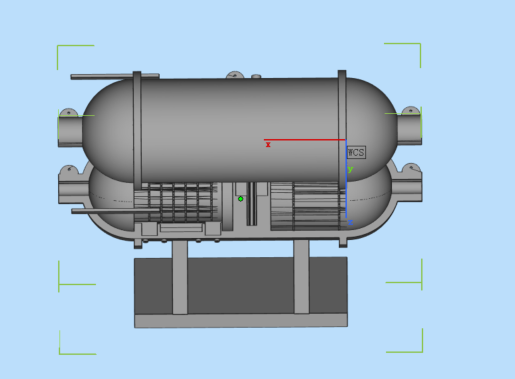Click the top-right bounding box corner
The width and height of the screenshot is (515, 379).
point(403,55)
